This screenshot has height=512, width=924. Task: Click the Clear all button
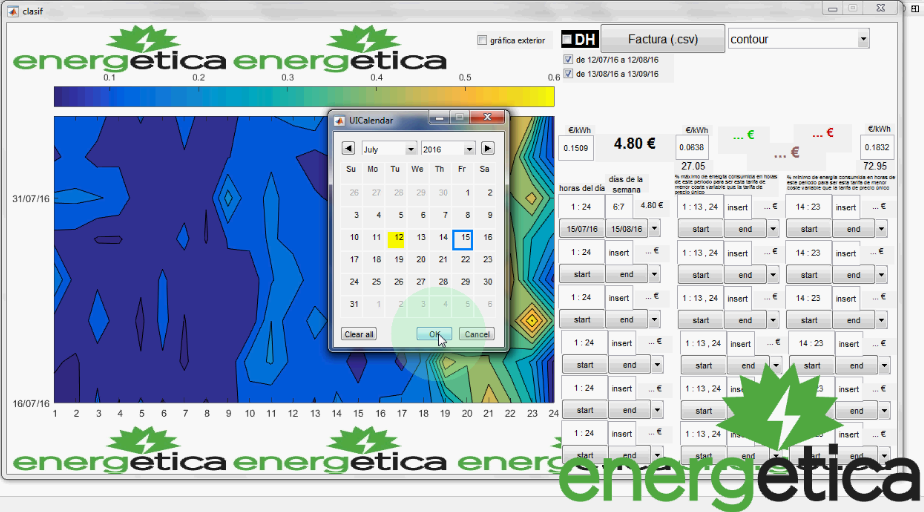click(x=359, y=334)
